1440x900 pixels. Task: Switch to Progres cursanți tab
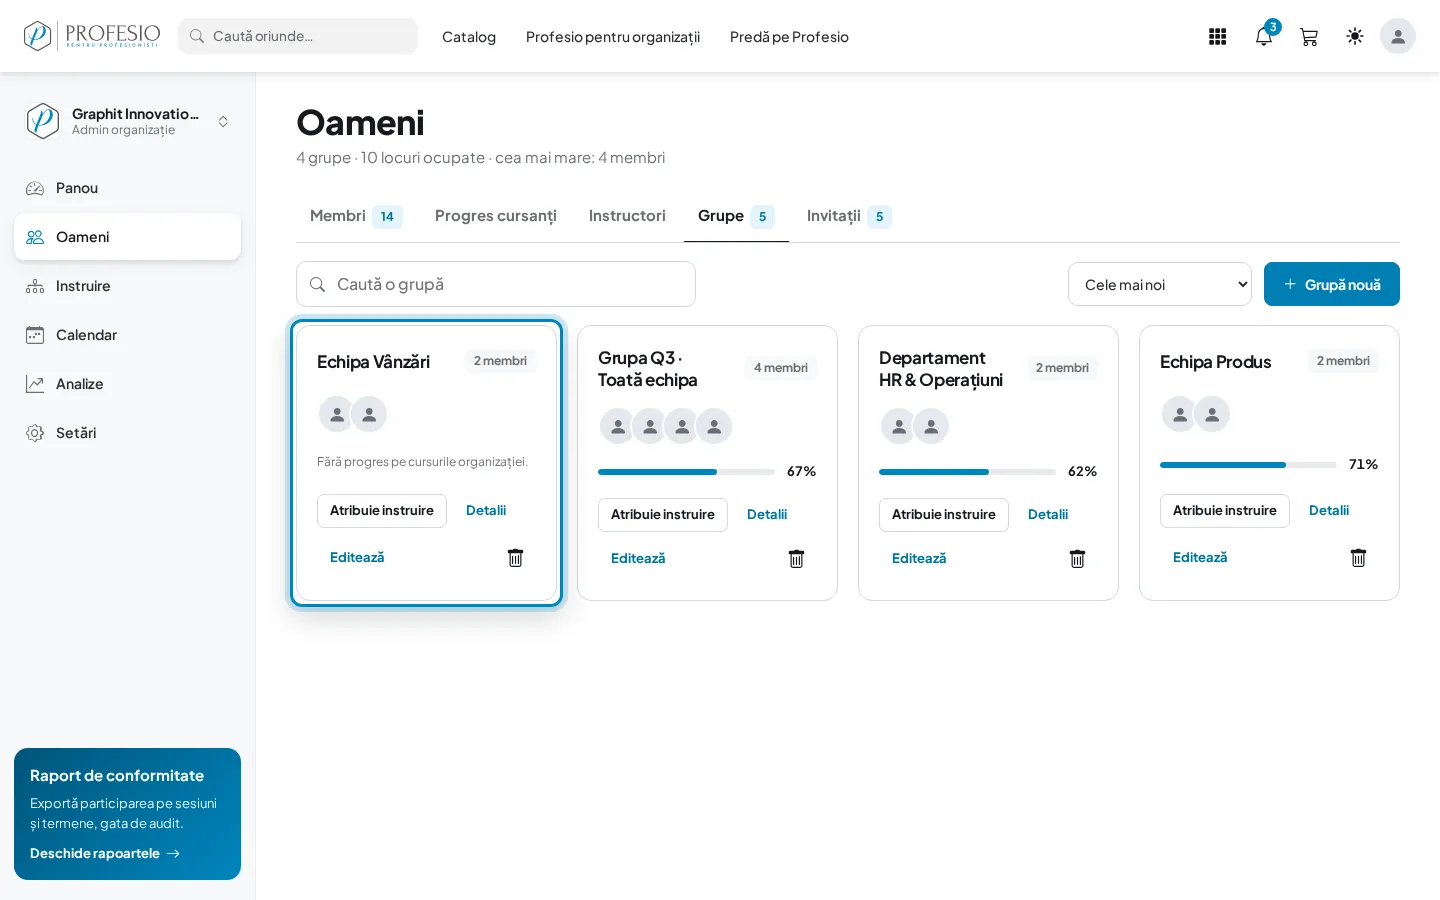tap(496, 216)
